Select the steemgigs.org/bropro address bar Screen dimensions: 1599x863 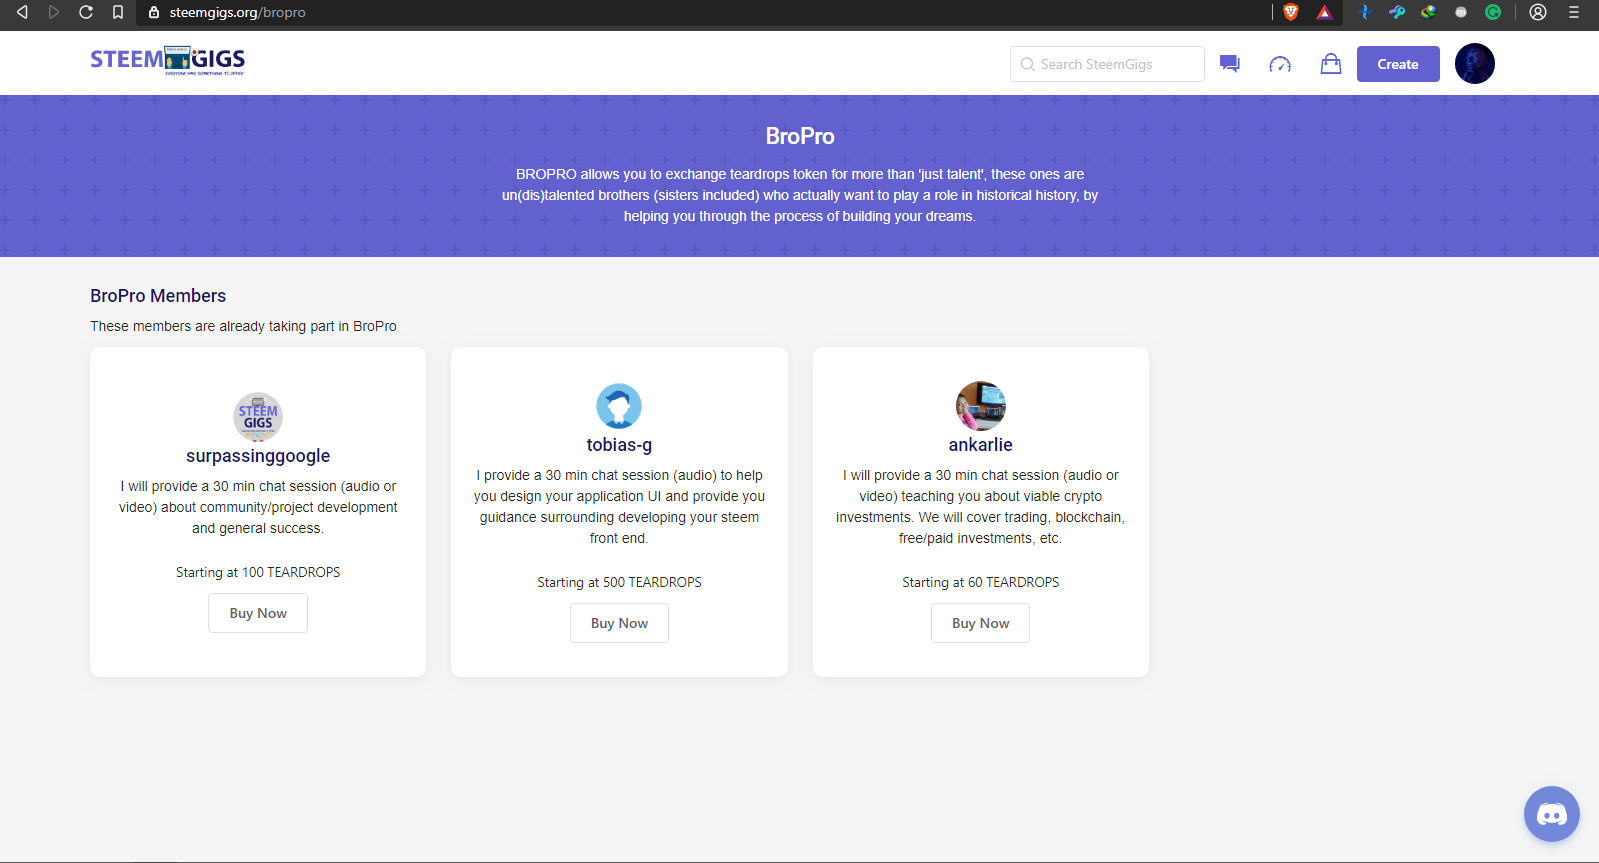[700, 12]
